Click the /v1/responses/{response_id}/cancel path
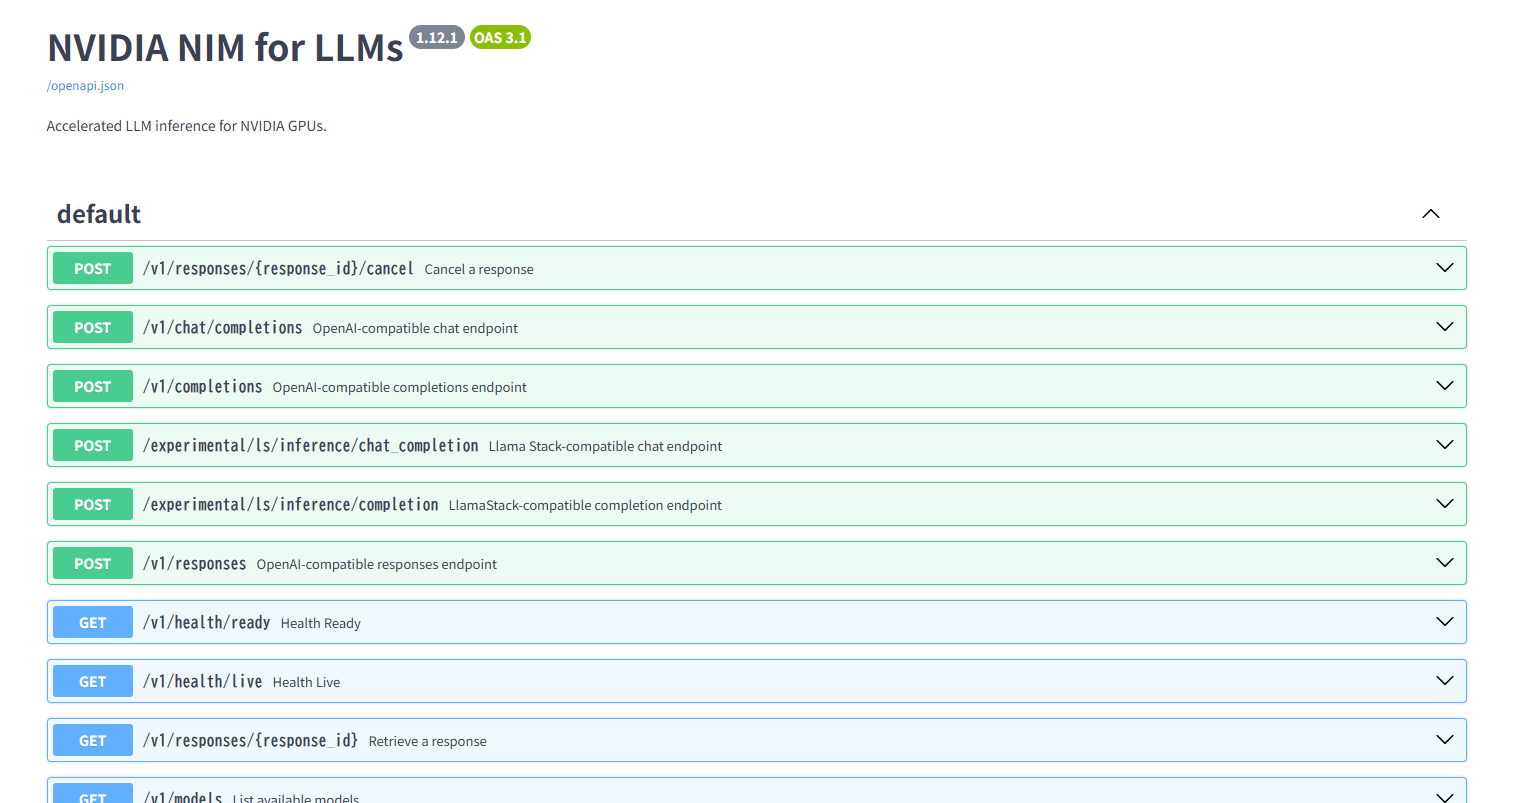Viewport: 1517px width, 803px height. [x=278, y=268]
